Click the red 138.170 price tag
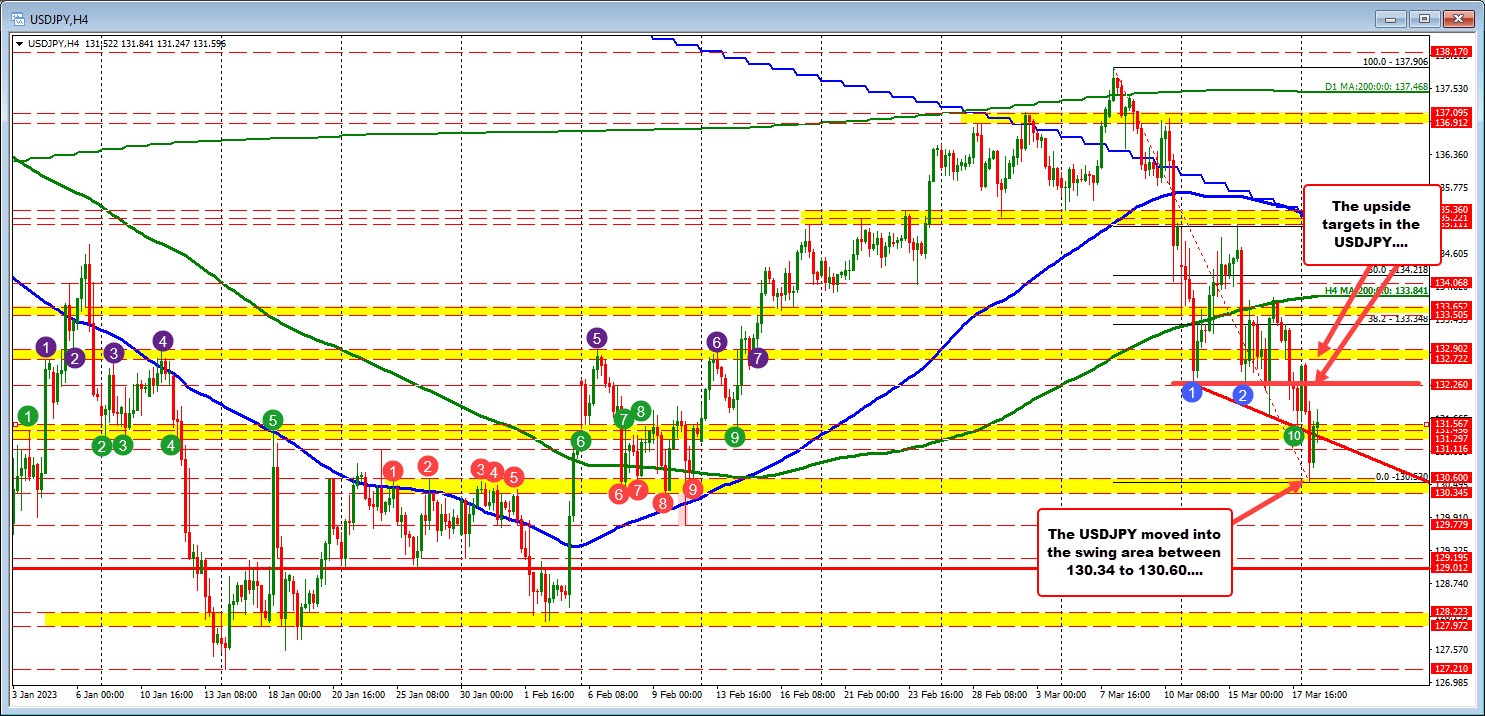Viewport: 1485px width, 716px height. click(x=1450, y=52)
